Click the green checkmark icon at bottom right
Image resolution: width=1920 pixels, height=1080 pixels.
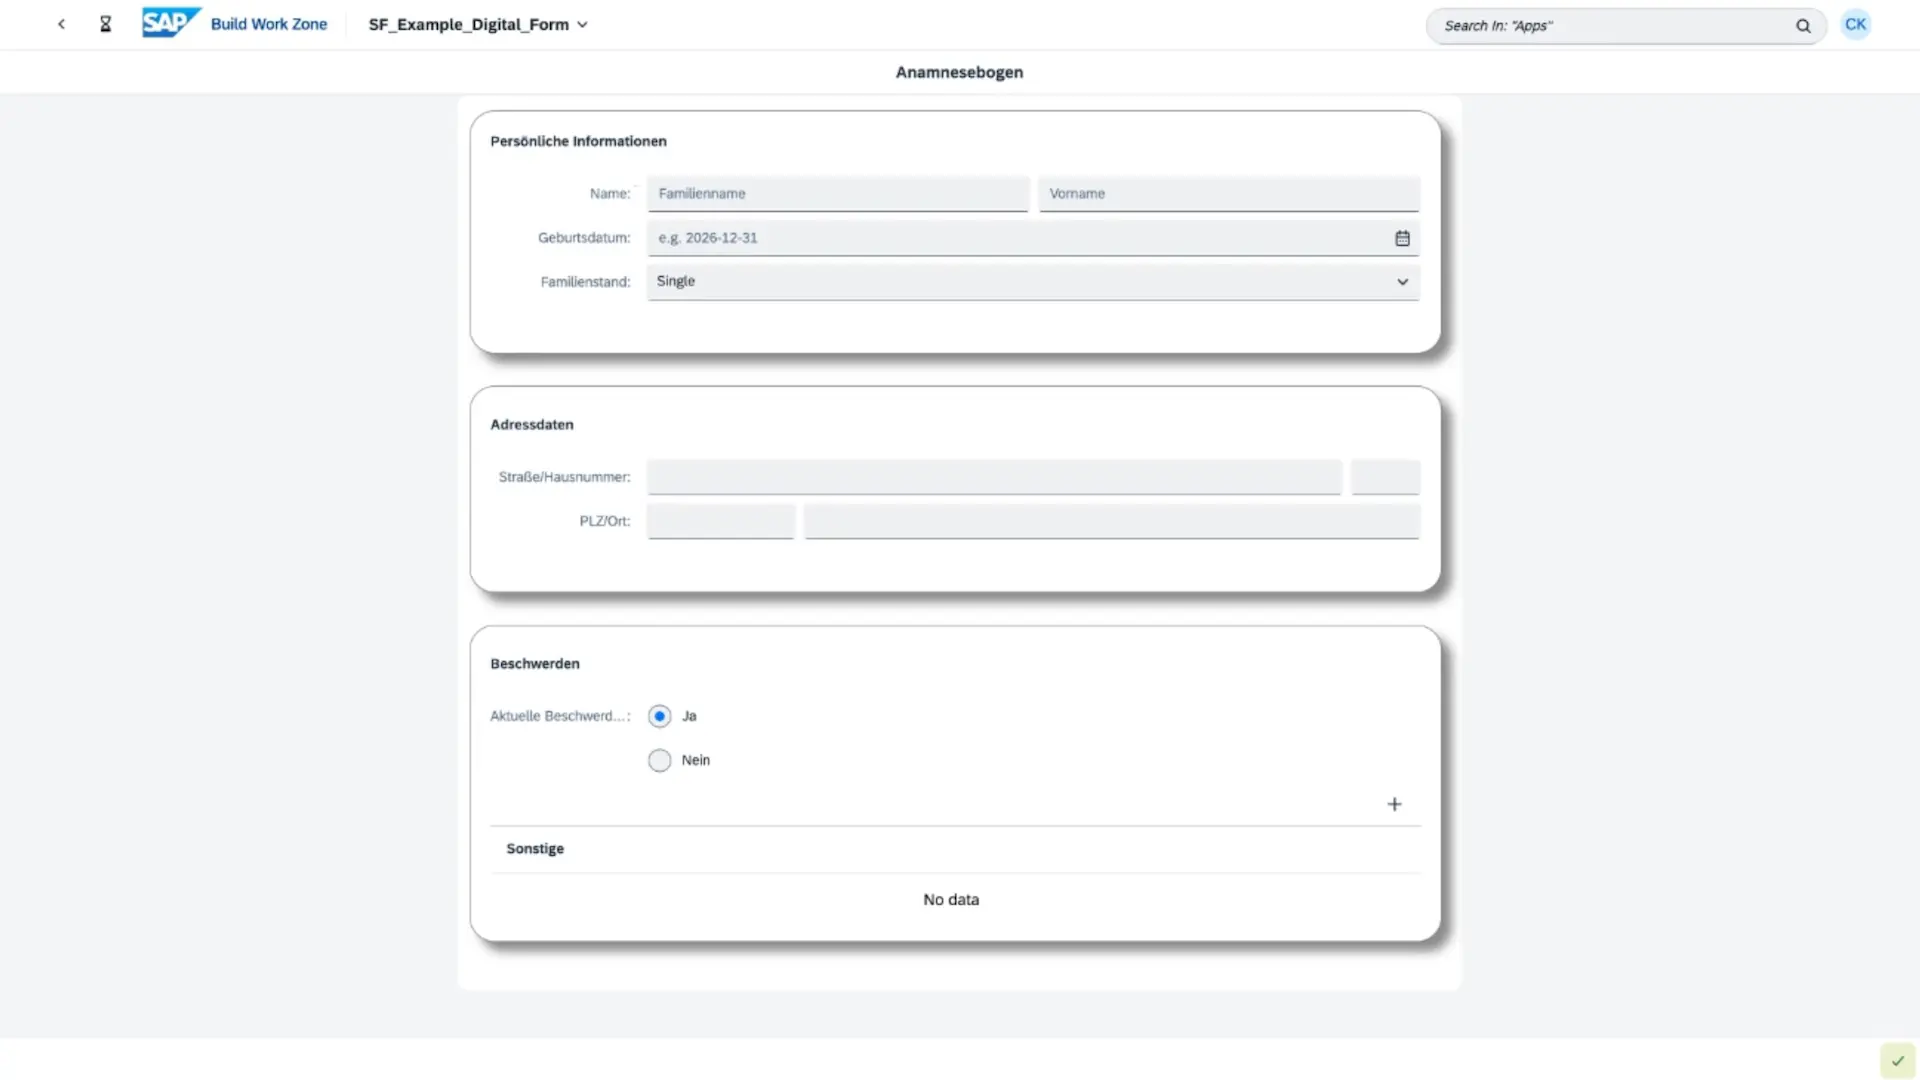(1897, 1060)
